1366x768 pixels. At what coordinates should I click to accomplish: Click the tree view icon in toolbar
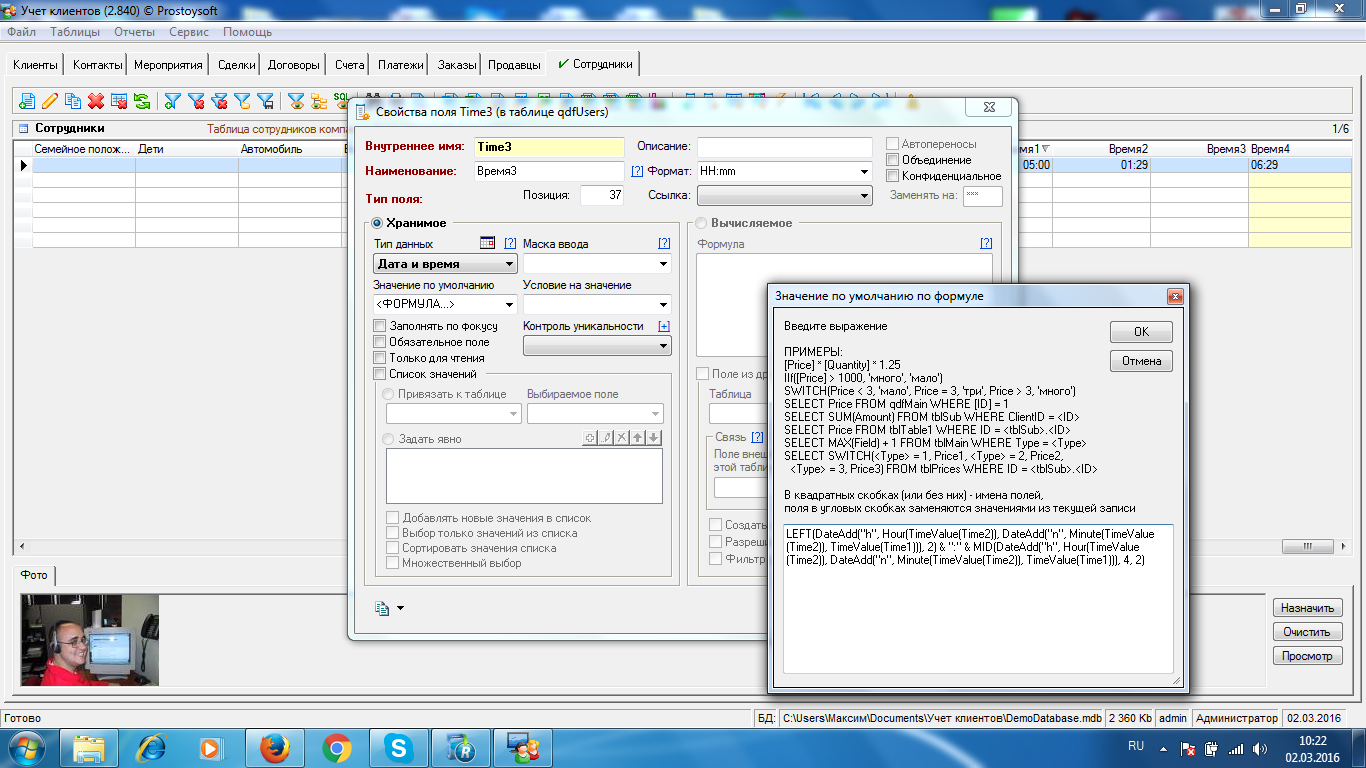319,101
